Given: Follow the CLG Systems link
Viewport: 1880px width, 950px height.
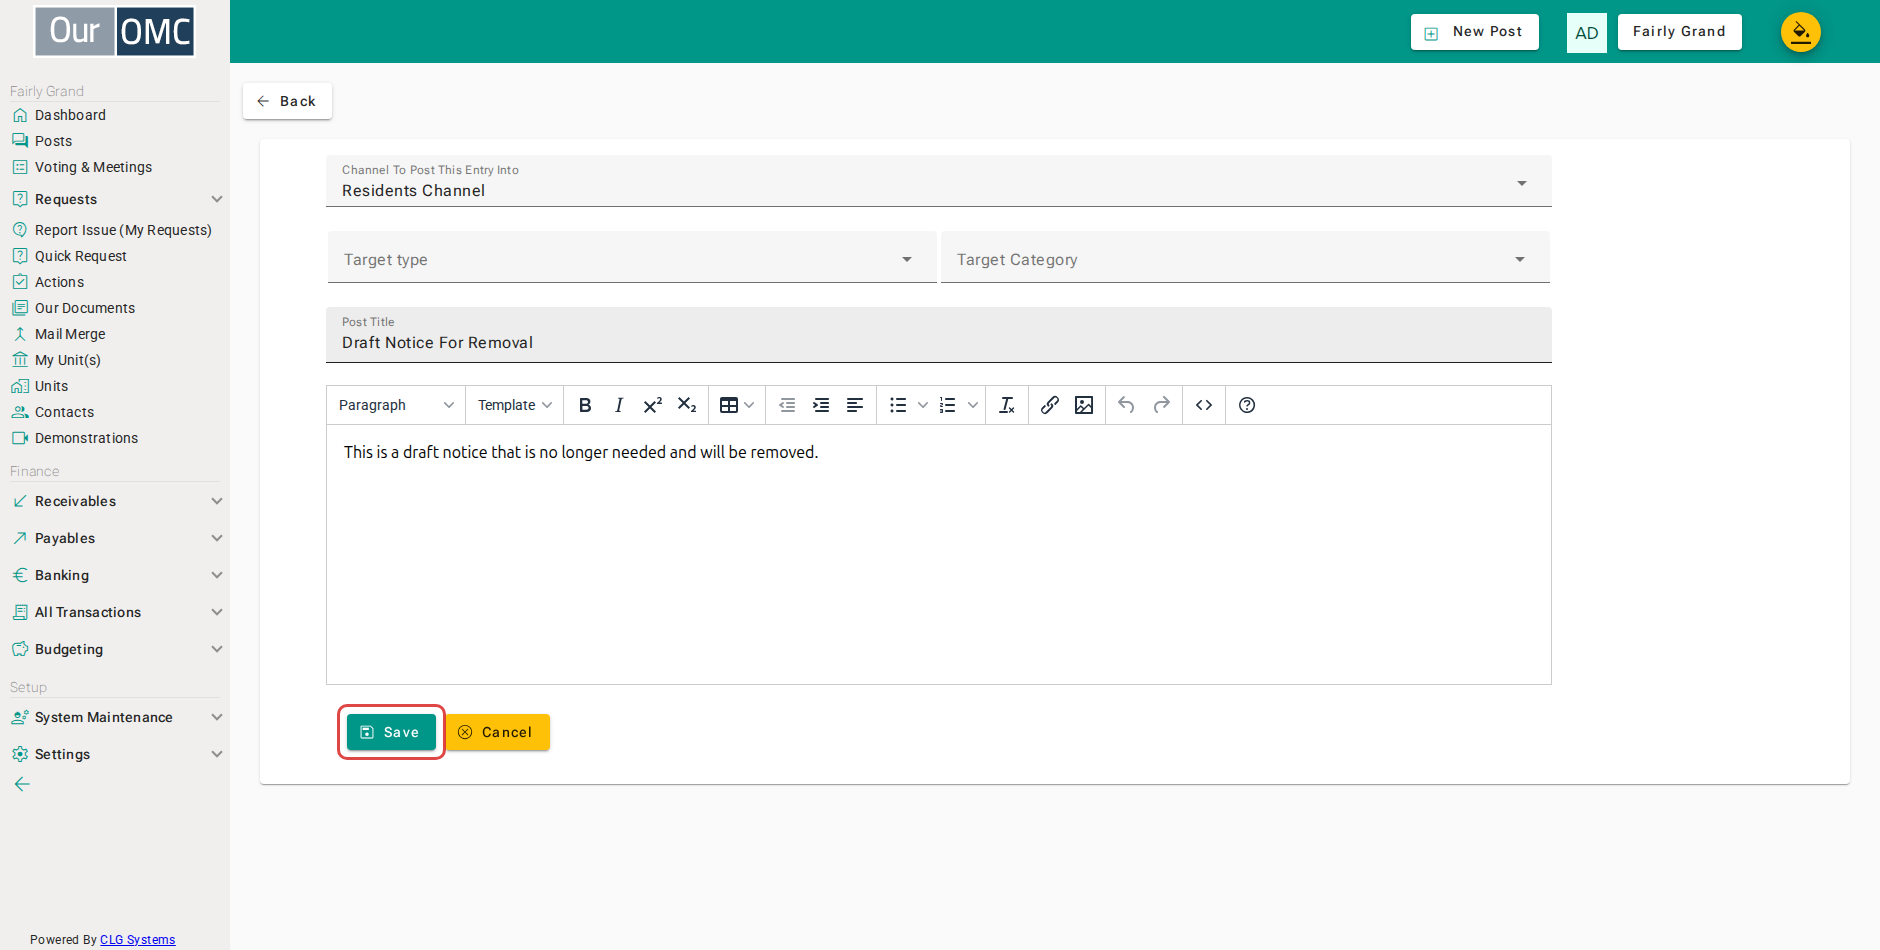Looking at the screenshot, I should (x=137, y=940).
